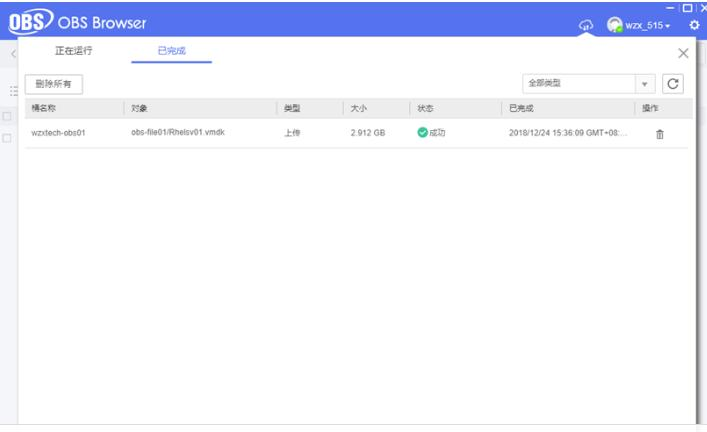707x432 pixels.
Task: Toggle the upper checkbox in background list
Action: tap(7, 116)
